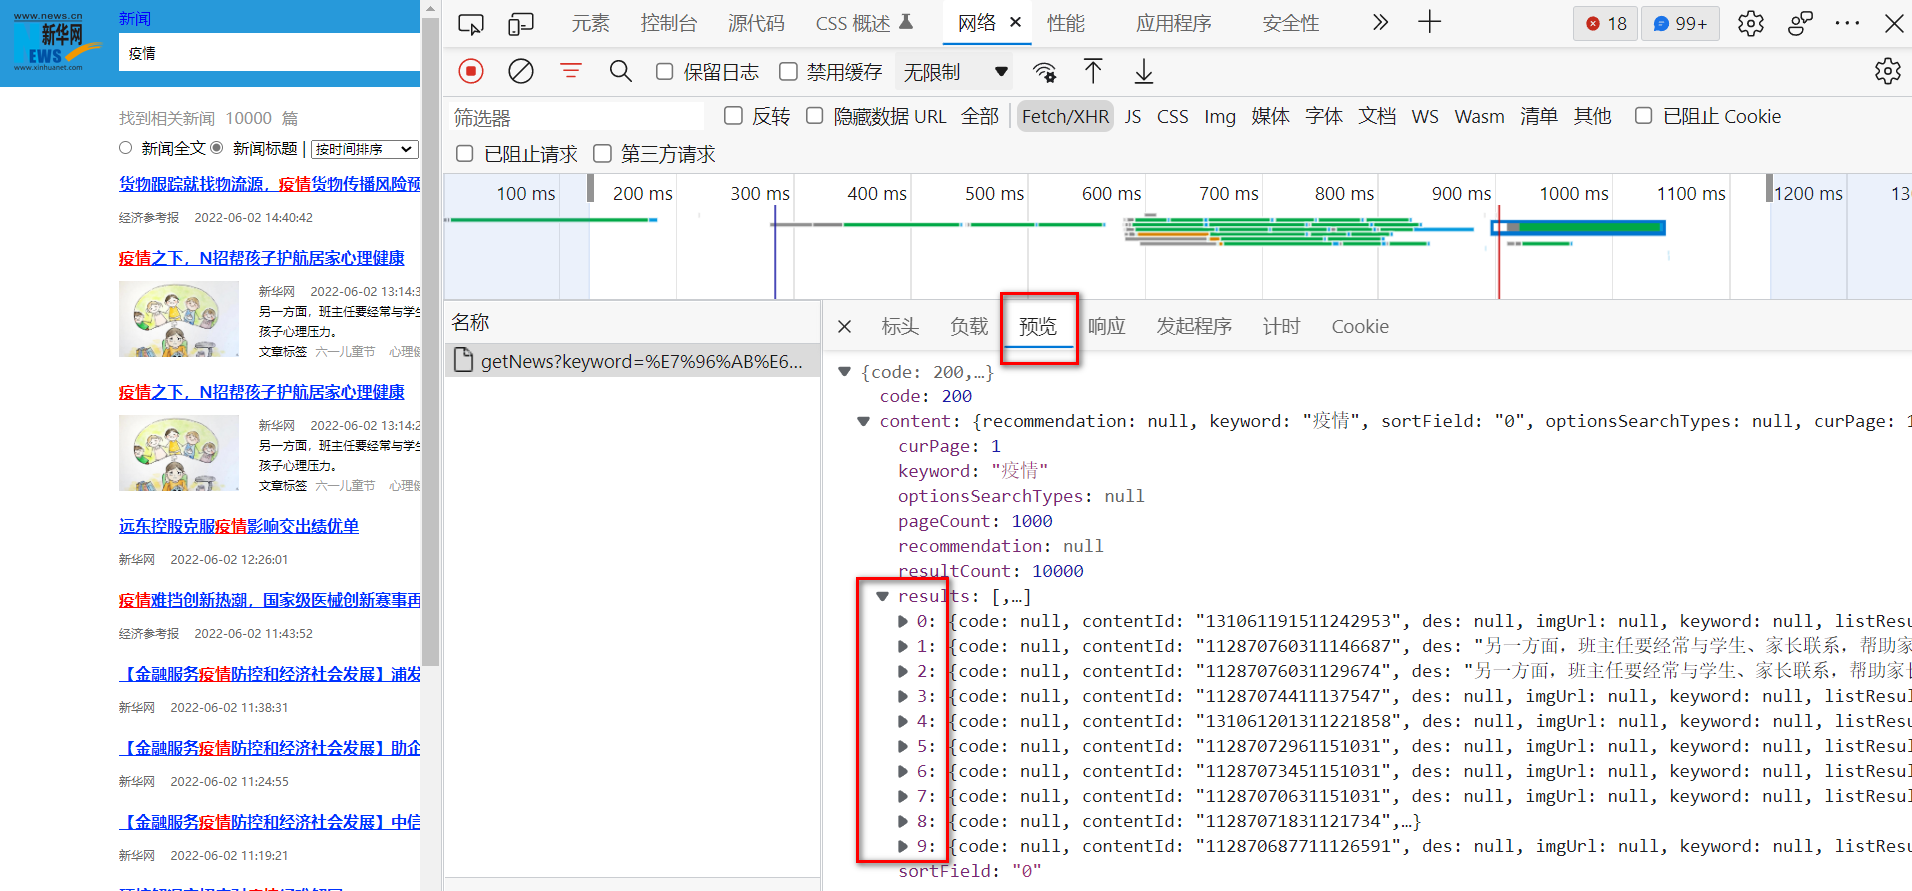Open network settings gear icon
The width and height of the screenshot is (1912, 891).
pyautogui.click(x=1887, y=71)
